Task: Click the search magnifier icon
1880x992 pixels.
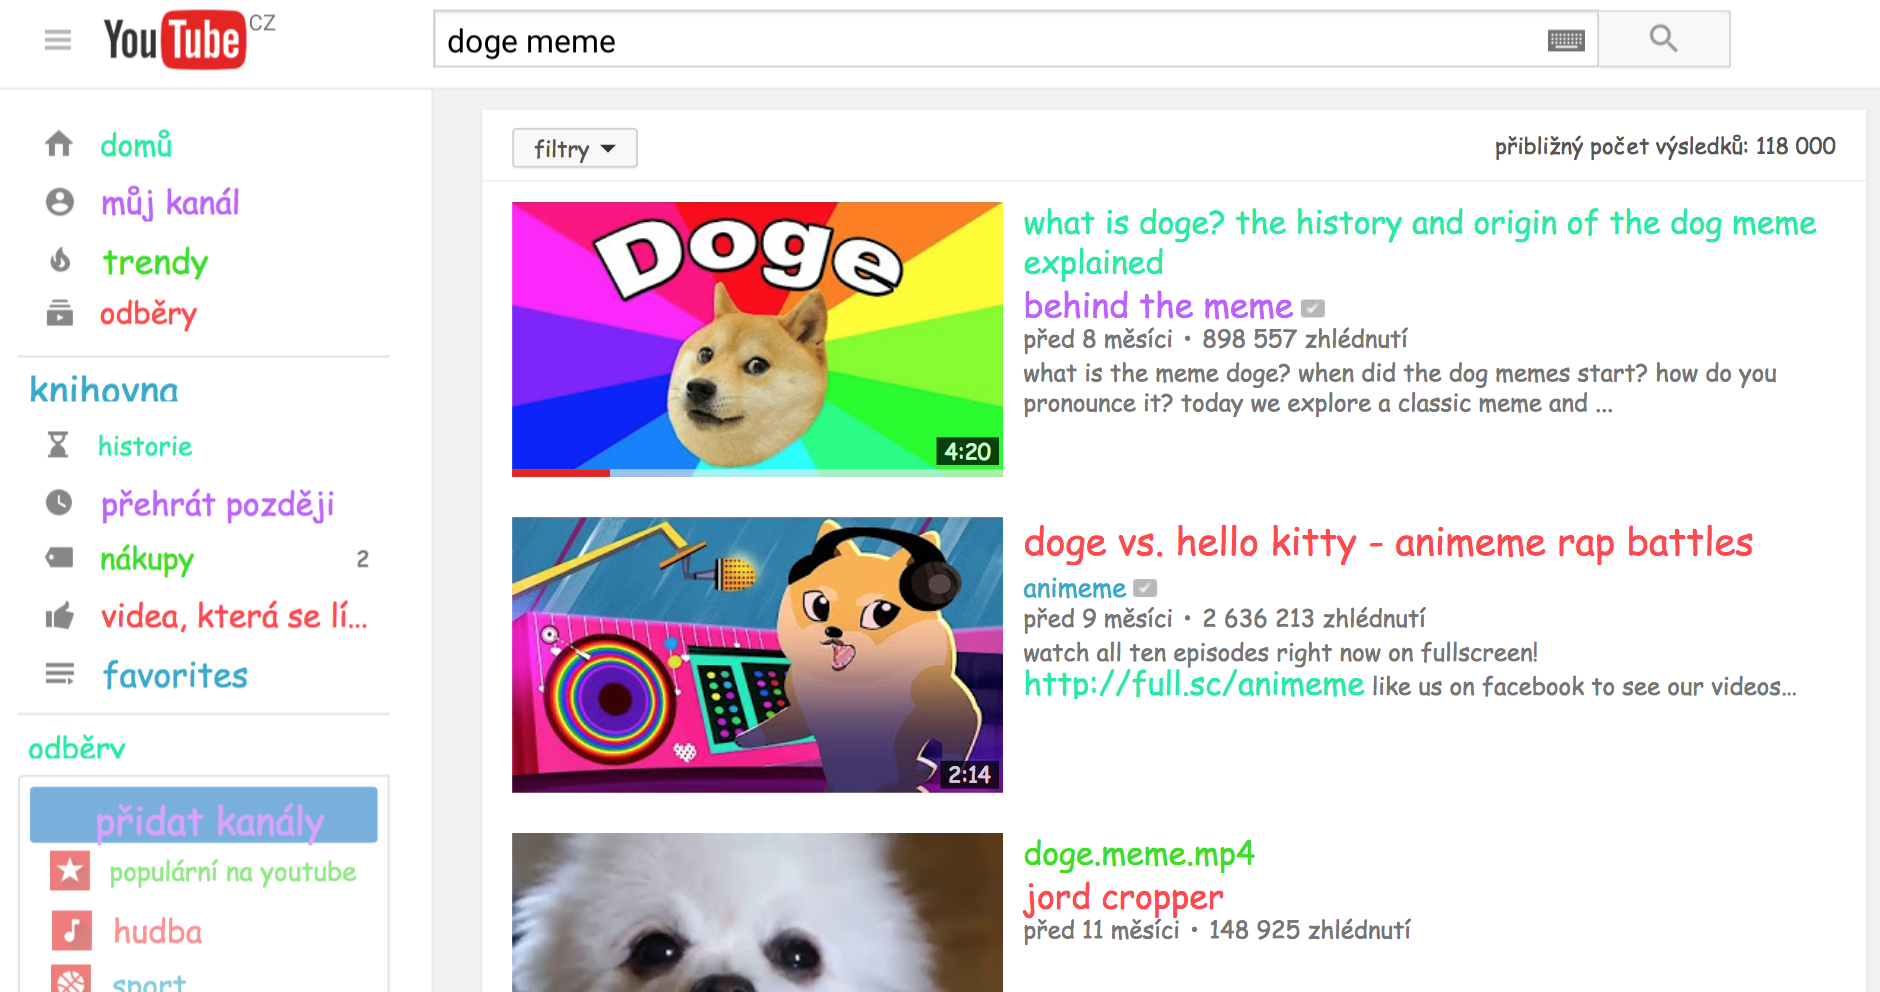Action: coord(1663,38)
